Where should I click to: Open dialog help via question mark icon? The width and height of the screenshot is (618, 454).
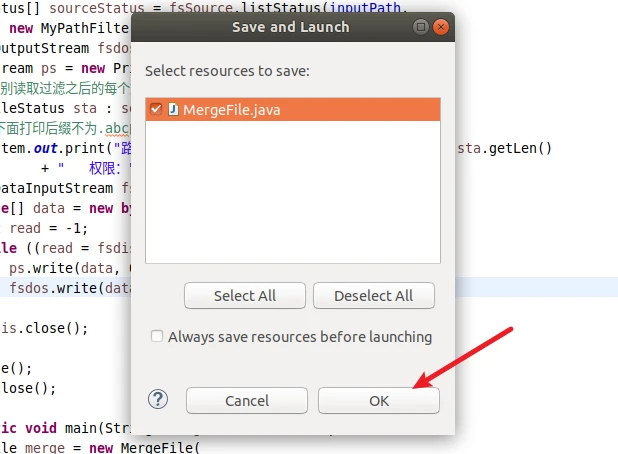[x=158, y=400]
